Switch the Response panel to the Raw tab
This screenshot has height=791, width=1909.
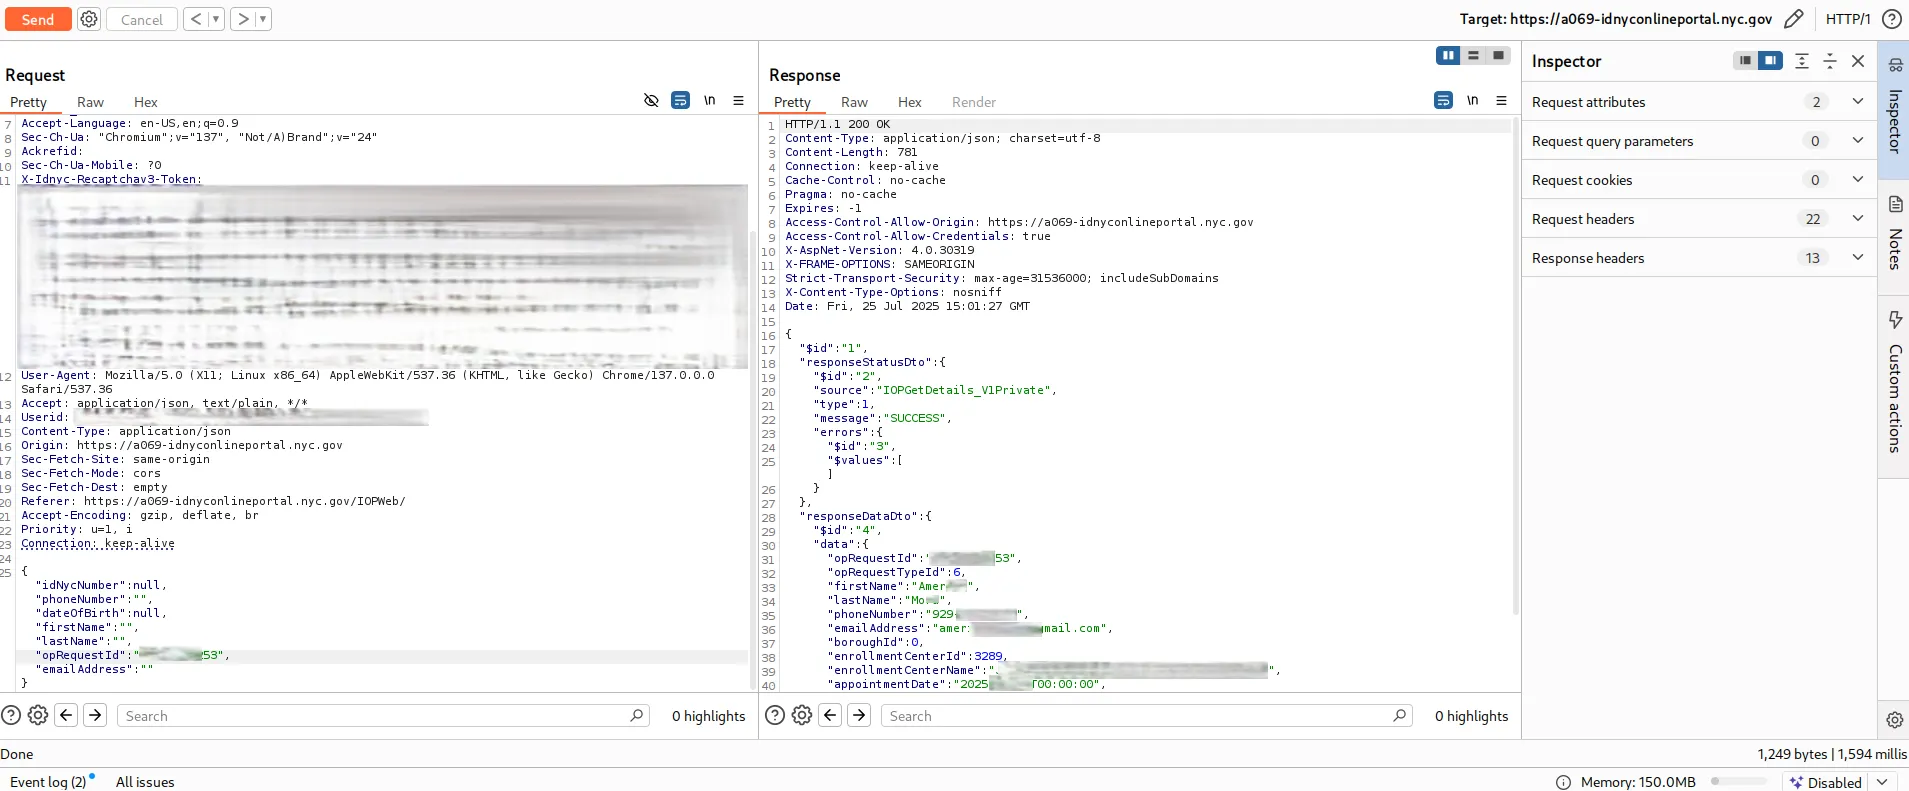click(x=854, y=102)
